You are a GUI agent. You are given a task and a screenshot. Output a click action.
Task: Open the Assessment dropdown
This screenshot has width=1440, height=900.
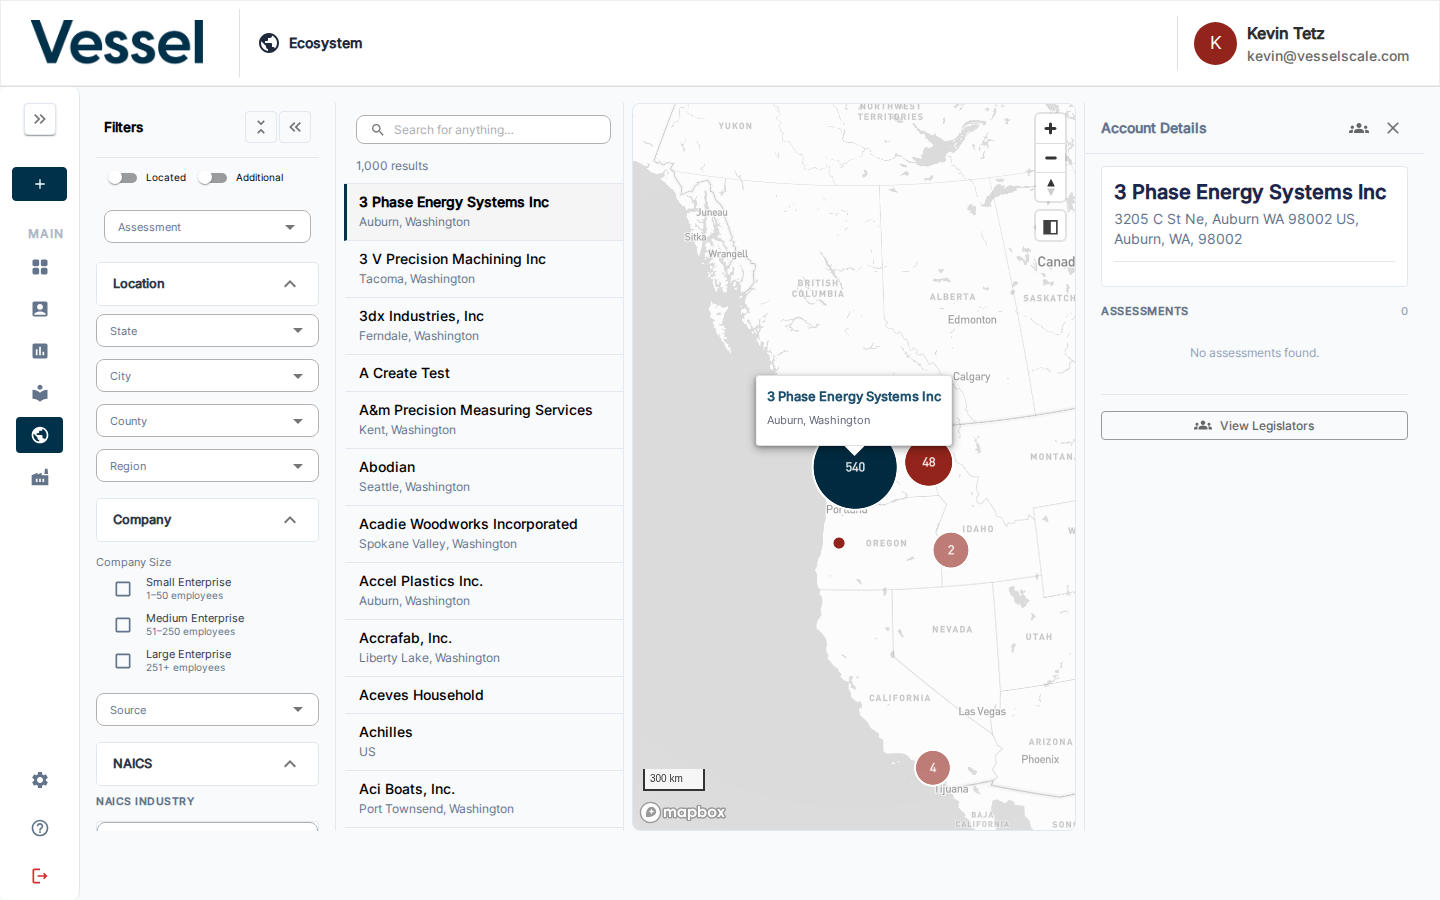(207, 227)
